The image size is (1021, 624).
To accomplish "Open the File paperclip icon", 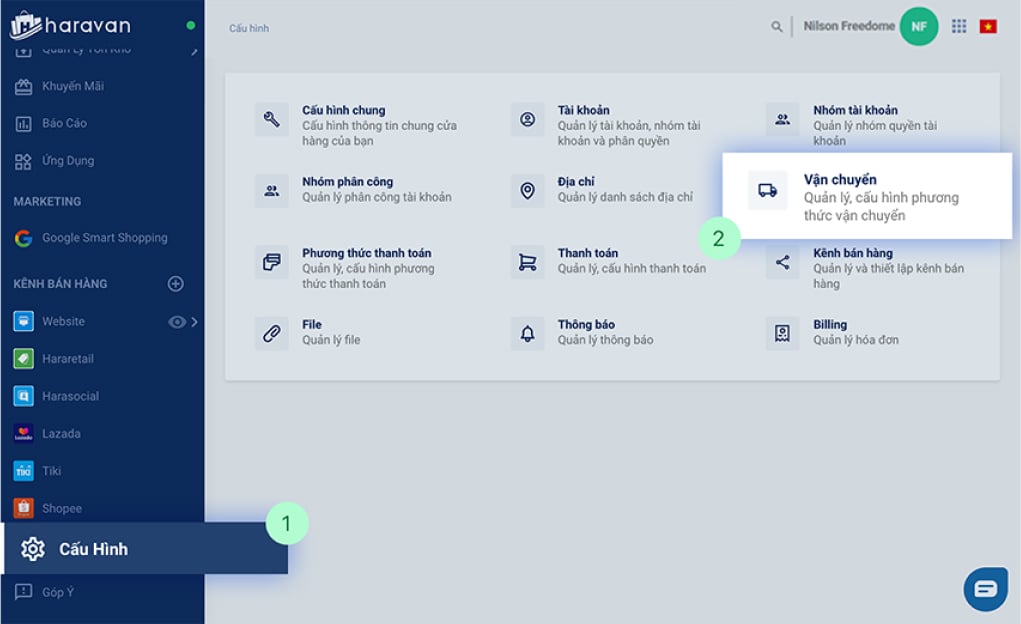I will point(272,333).
